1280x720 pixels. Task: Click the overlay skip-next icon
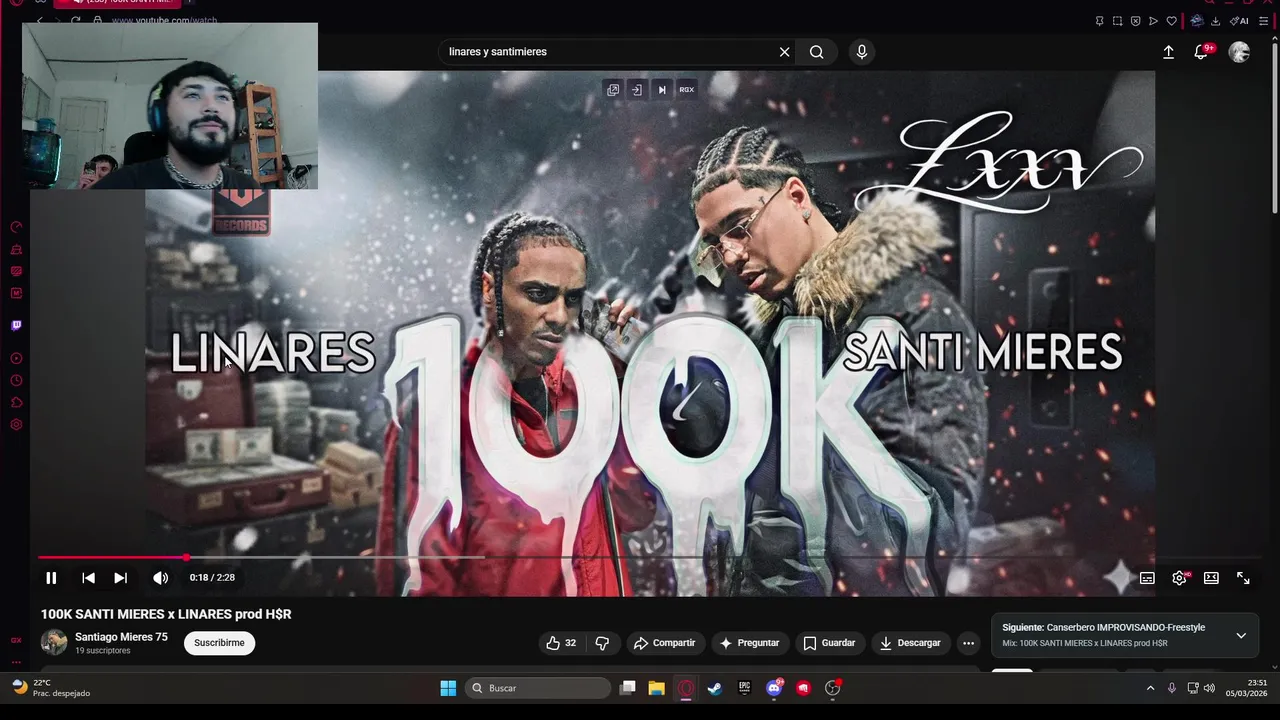(661, 90)
